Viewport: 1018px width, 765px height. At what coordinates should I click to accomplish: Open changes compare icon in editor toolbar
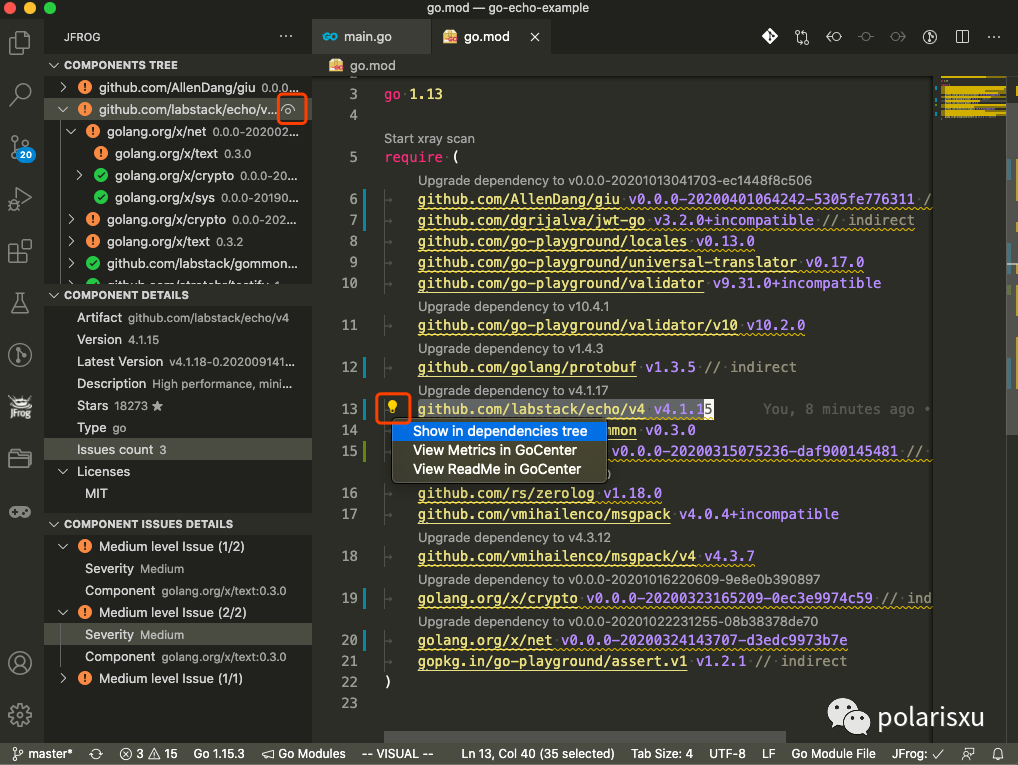click(802, 37)
